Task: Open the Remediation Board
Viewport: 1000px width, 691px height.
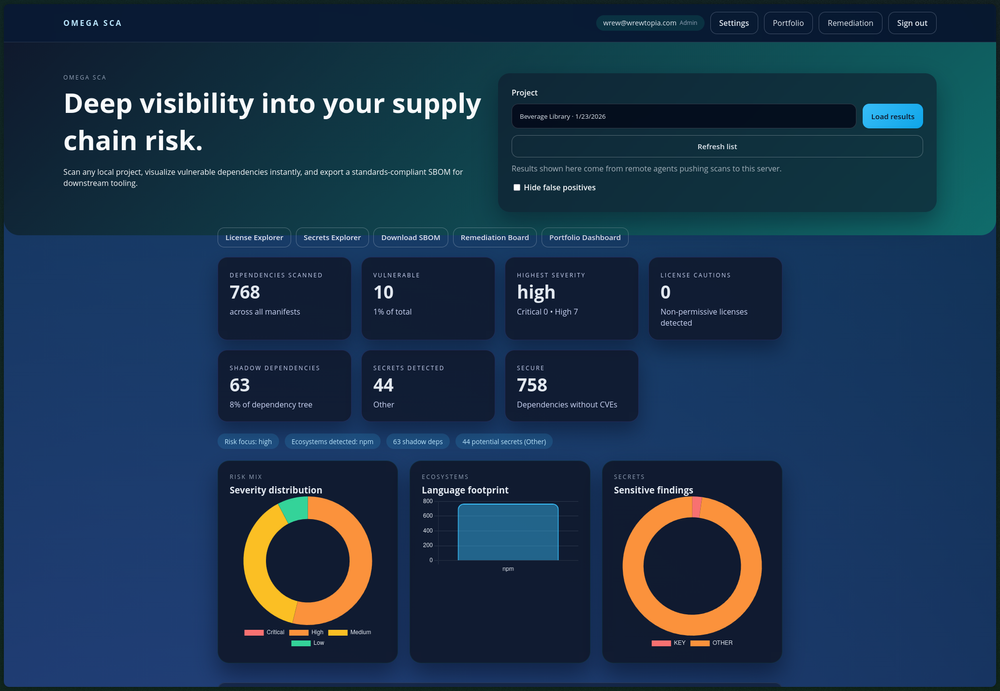Action: click(494, 238)
